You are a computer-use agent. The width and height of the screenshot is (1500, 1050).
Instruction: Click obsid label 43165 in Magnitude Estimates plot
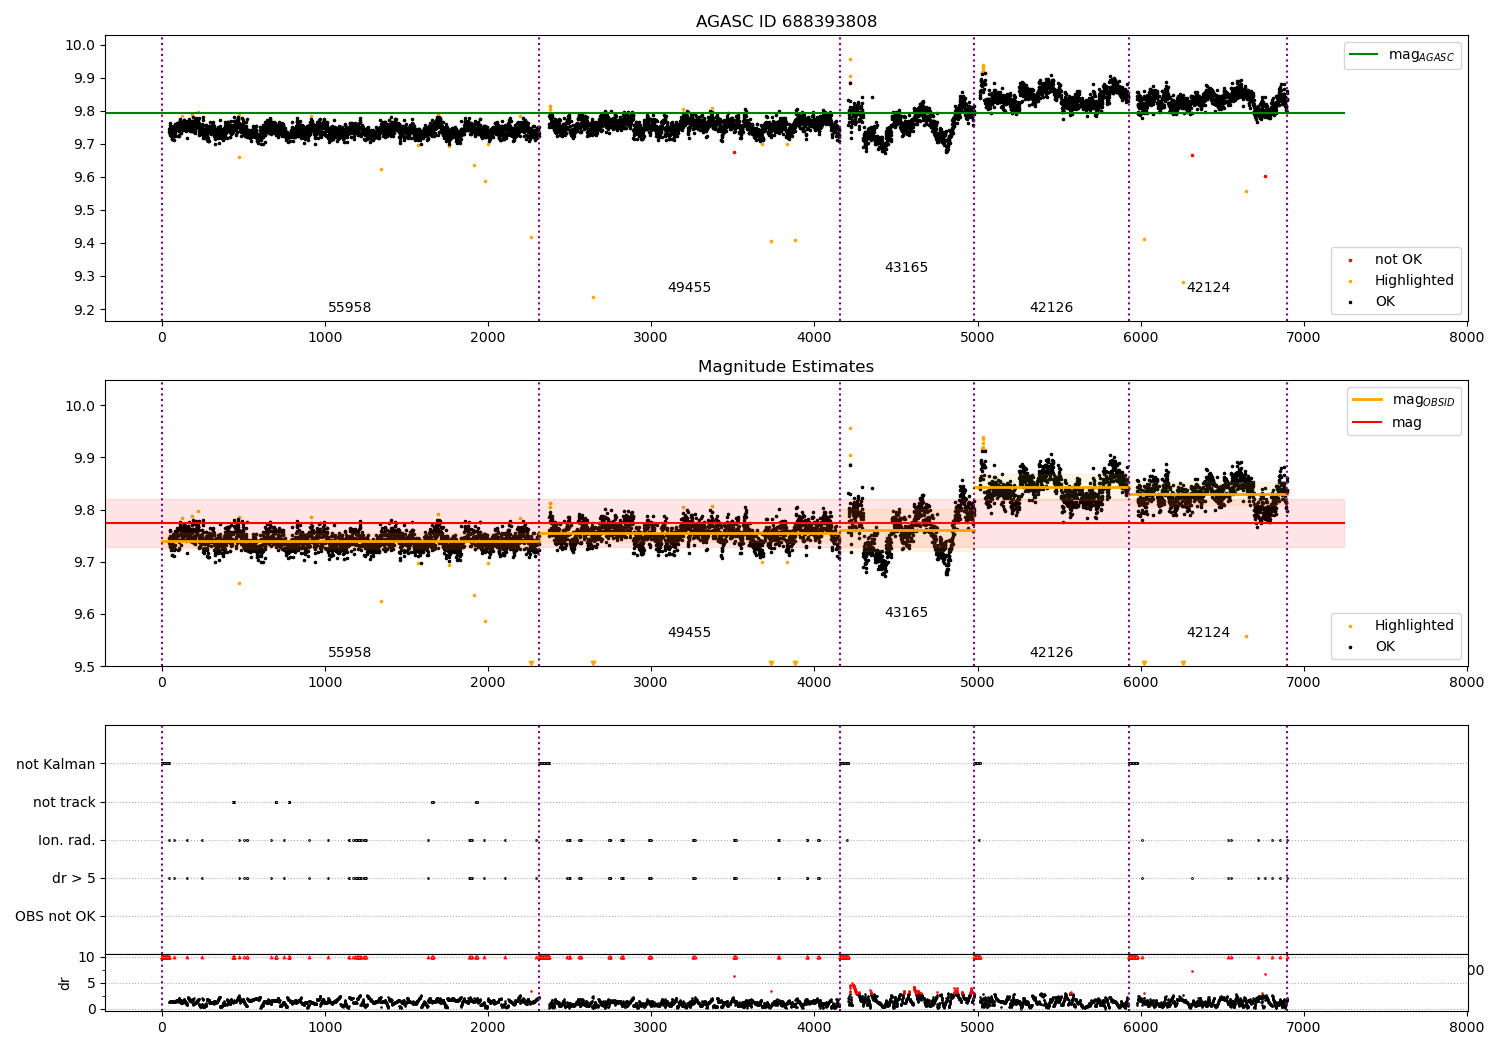coord(906,613)
